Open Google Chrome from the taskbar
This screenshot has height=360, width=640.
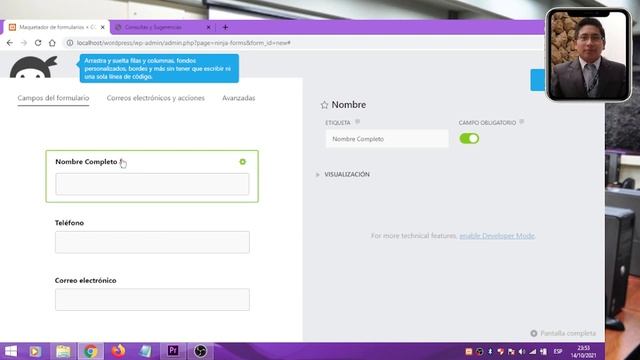tap(91, 351)
